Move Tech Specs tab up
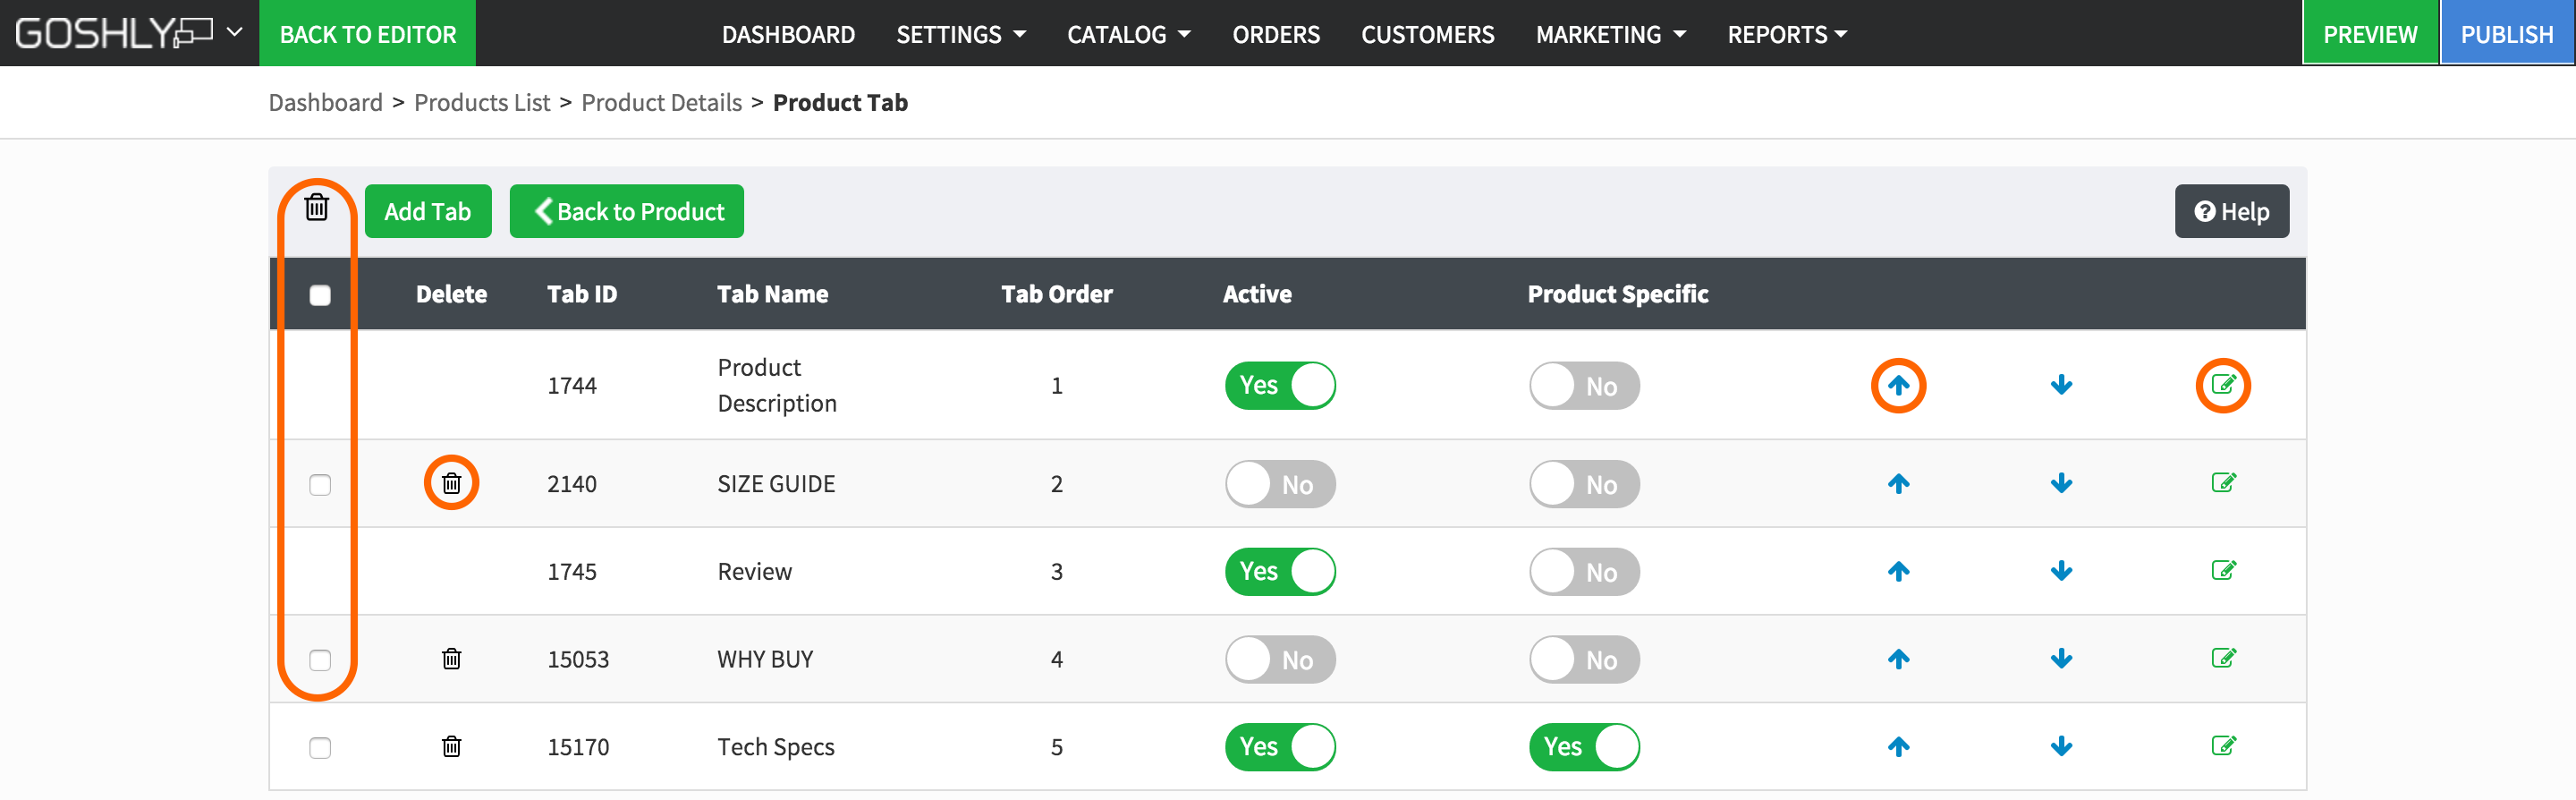The image size is (2576, 800). [x=1897, y=746]
